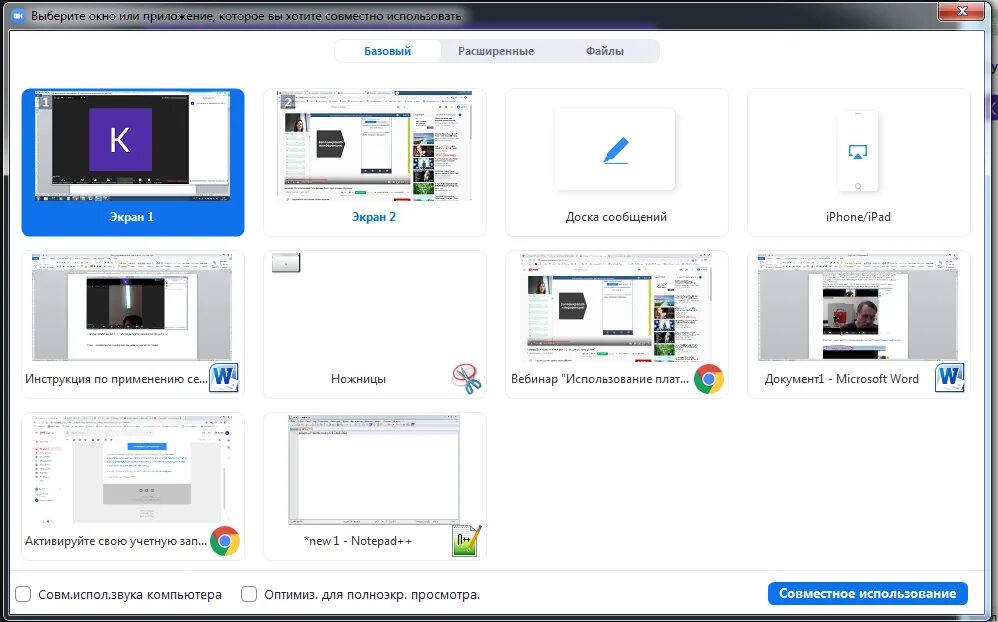The width and height of the screenshot is (998, 622).
Task: Click the Экран 2 label text
Action: click(374, 217)
